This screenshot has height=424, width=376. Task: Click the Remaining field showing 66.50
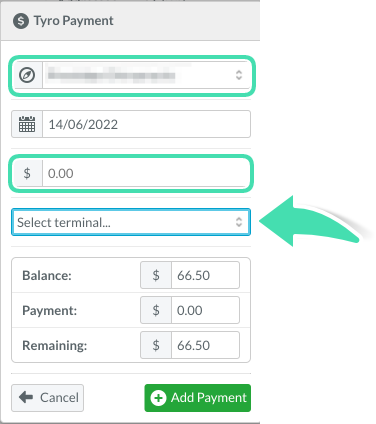[205, 345]
